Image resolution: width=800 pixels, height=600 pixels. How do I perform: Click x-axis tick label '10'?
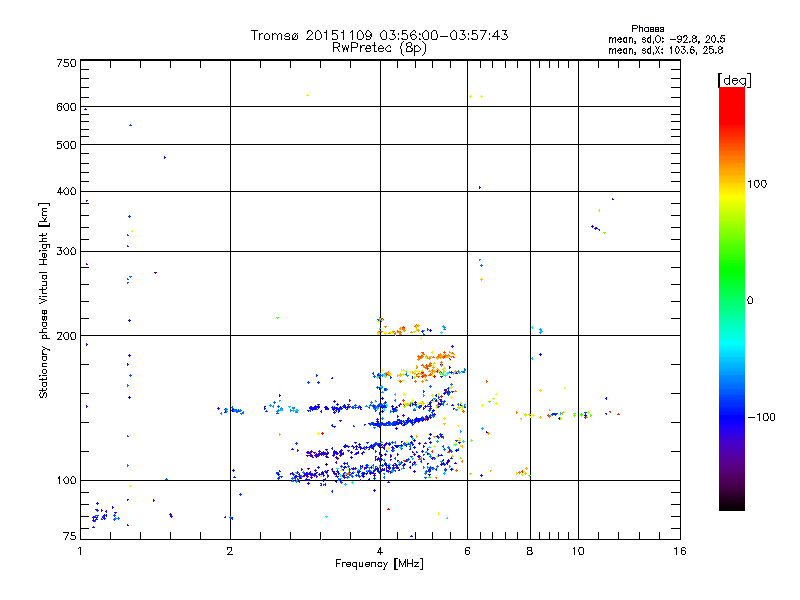(x=578, y=551)
